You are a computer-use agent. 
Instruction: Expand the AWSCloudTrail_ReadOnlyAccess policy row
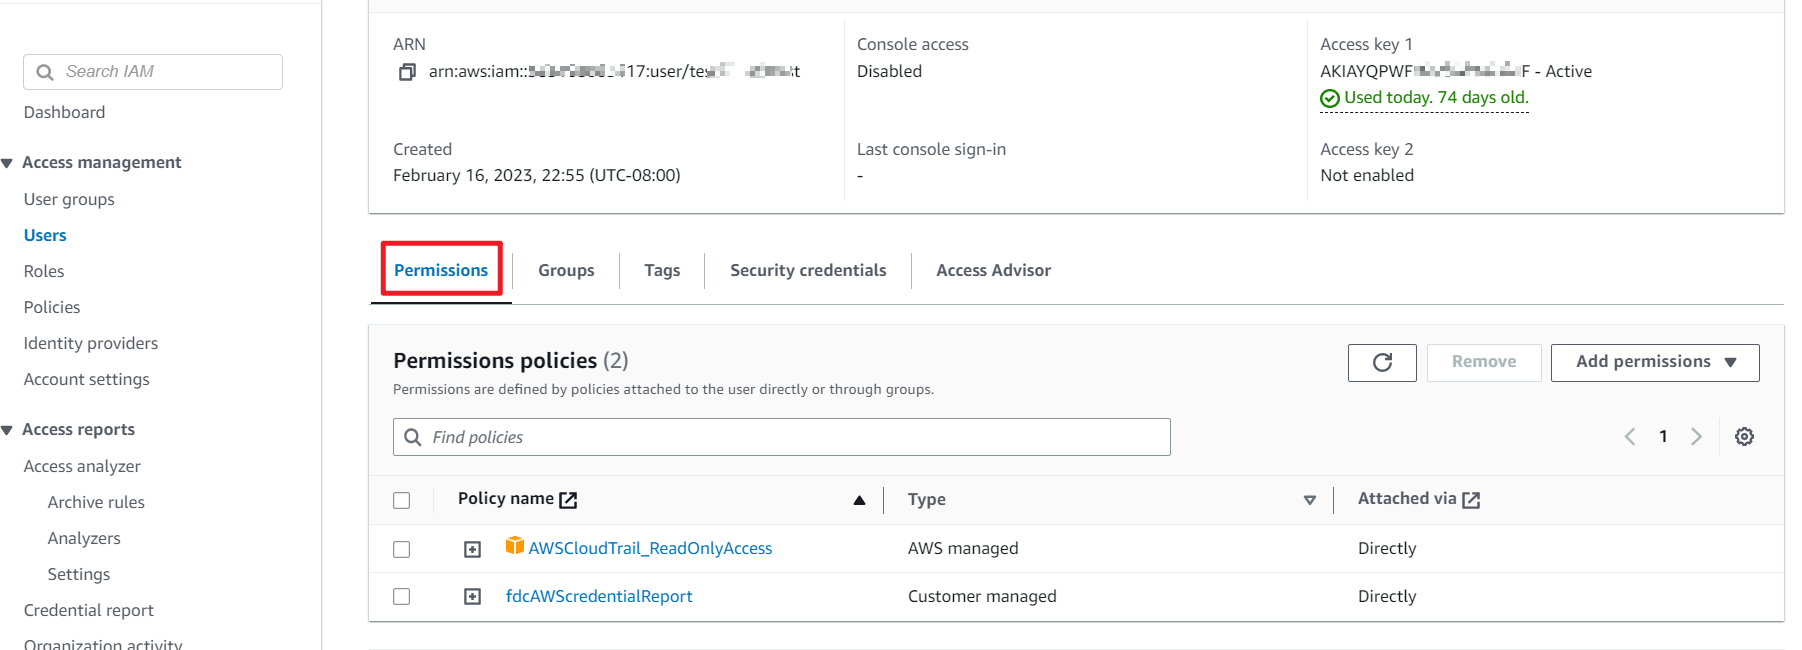[x=473, y=549]
